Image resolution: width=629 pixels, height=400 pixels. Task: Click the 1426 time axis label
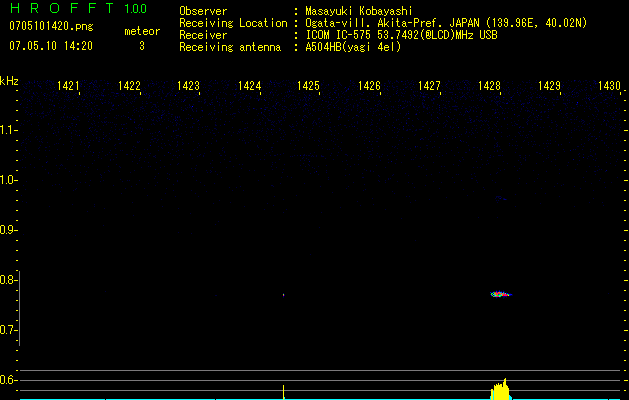click(369, 86)
